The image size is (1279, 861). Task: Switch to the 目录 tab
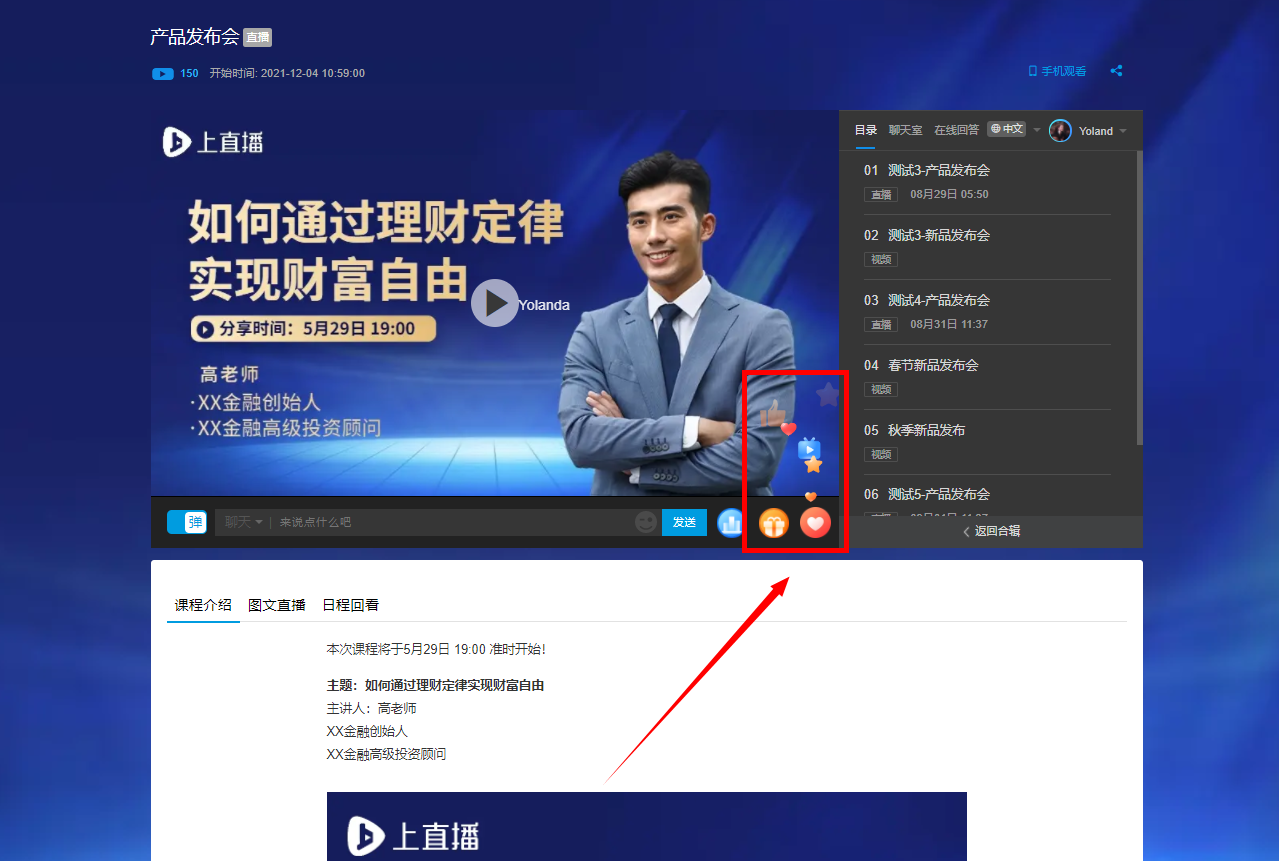click(x=866, y=130)
